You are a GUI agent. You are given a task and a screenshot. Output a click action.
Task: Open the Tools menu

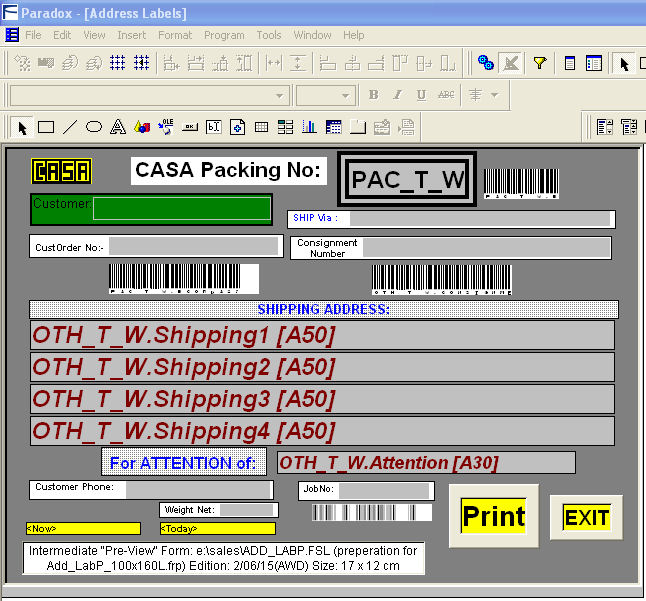[x=269, y=35]
